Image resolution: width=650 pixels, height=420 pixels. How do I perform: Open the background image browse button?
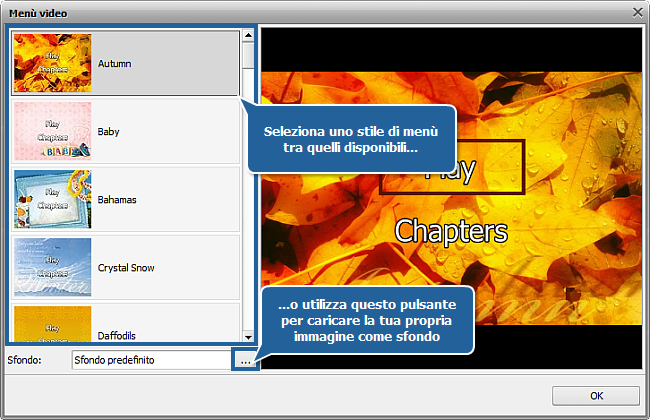(x=245, y=360)
